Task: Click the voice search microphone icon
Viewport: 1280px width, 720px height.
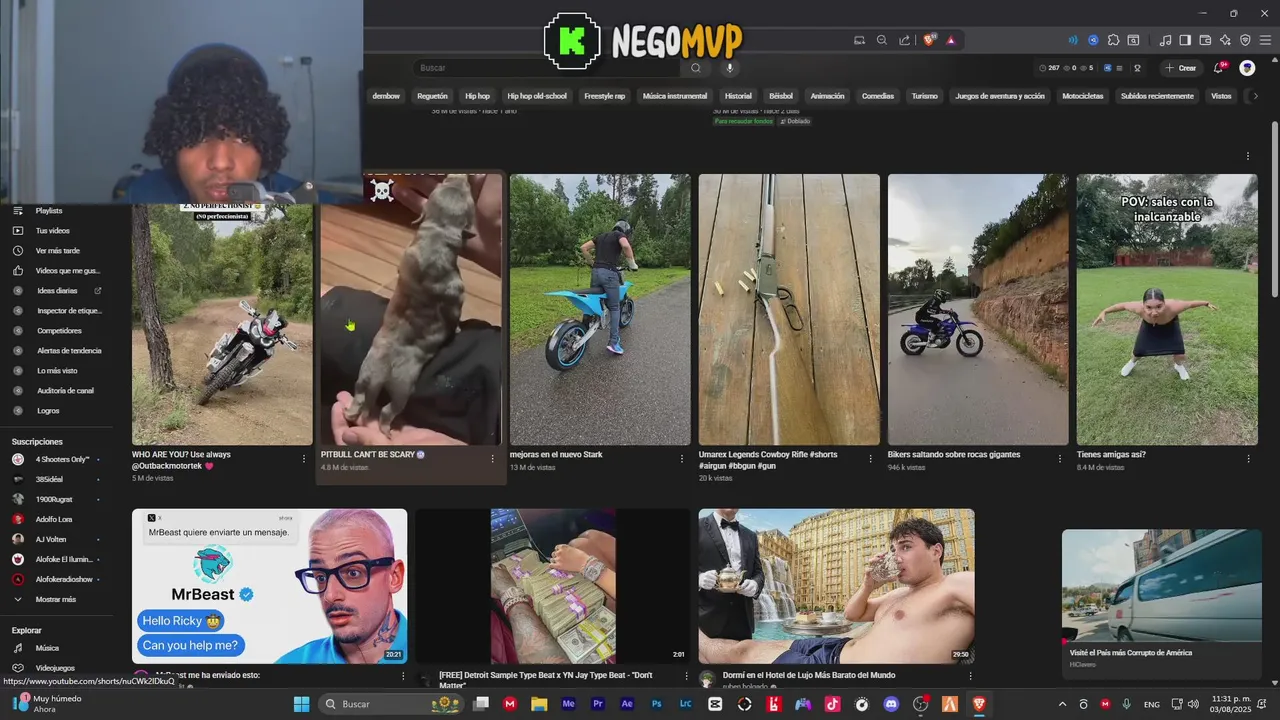Action: pyautogui.click(x=729, y=68)
